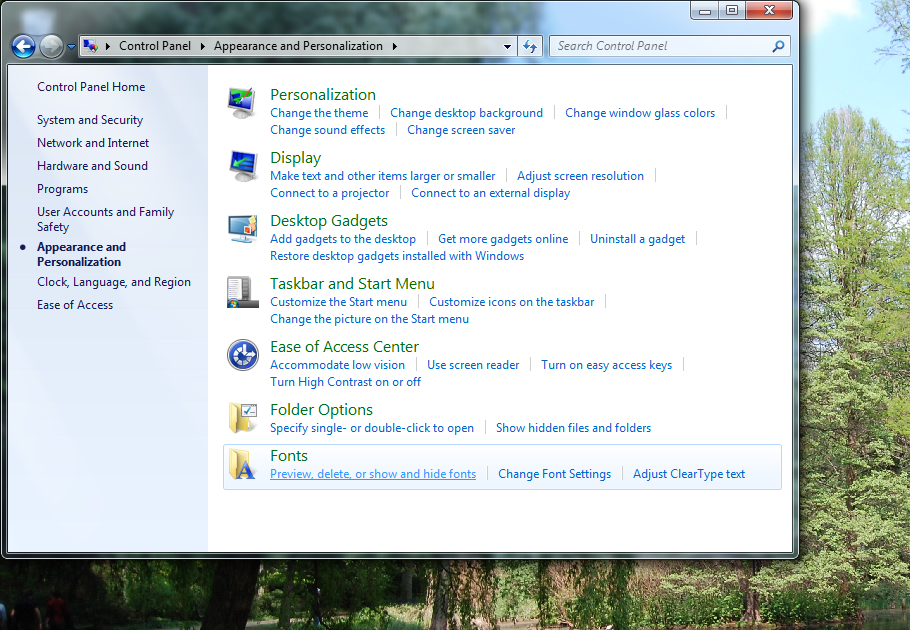
Task: Click Show hidden files and folders
Action: (573, 428)
